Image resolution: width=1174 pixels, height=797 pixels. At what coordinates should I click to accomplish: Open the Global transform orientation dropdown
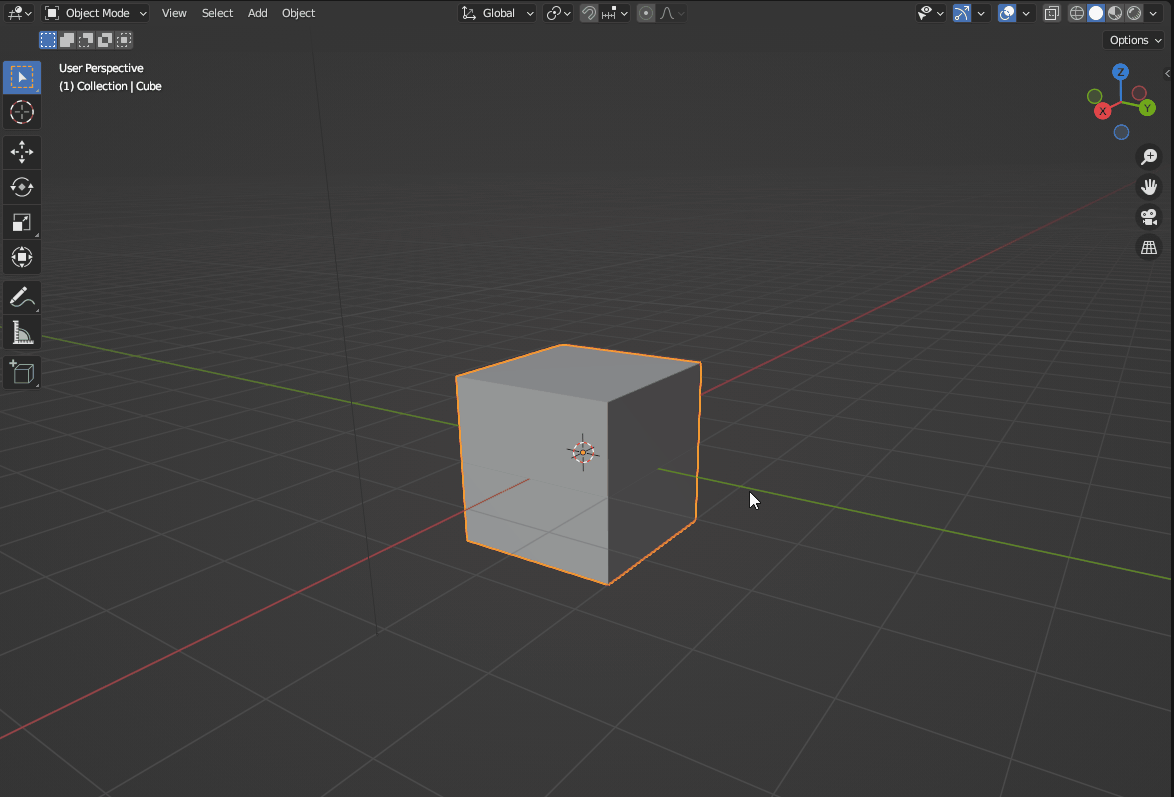coord(497,13)
